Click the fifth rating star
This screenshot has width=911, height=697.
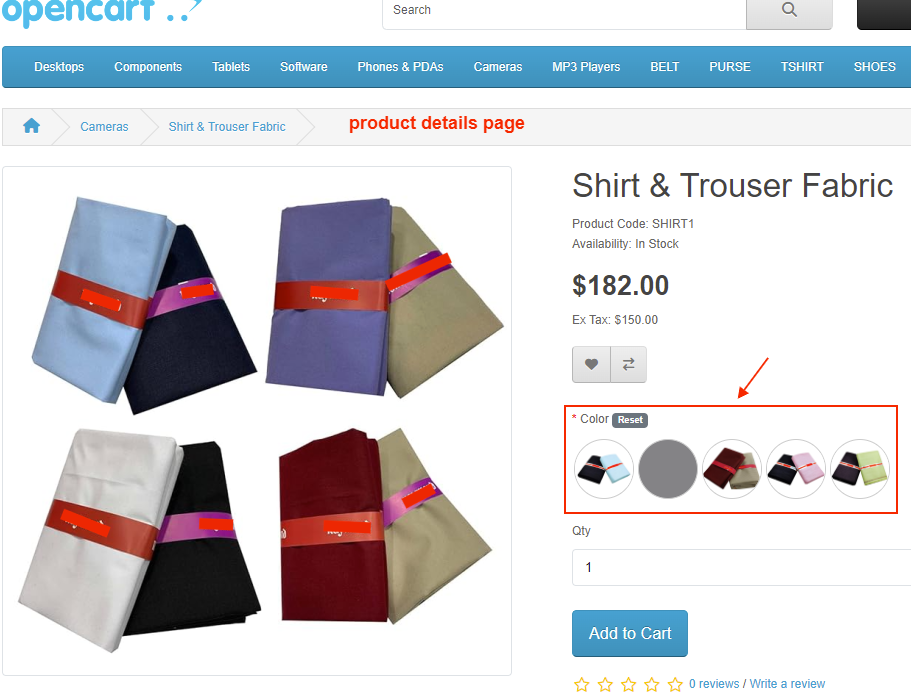675,685
